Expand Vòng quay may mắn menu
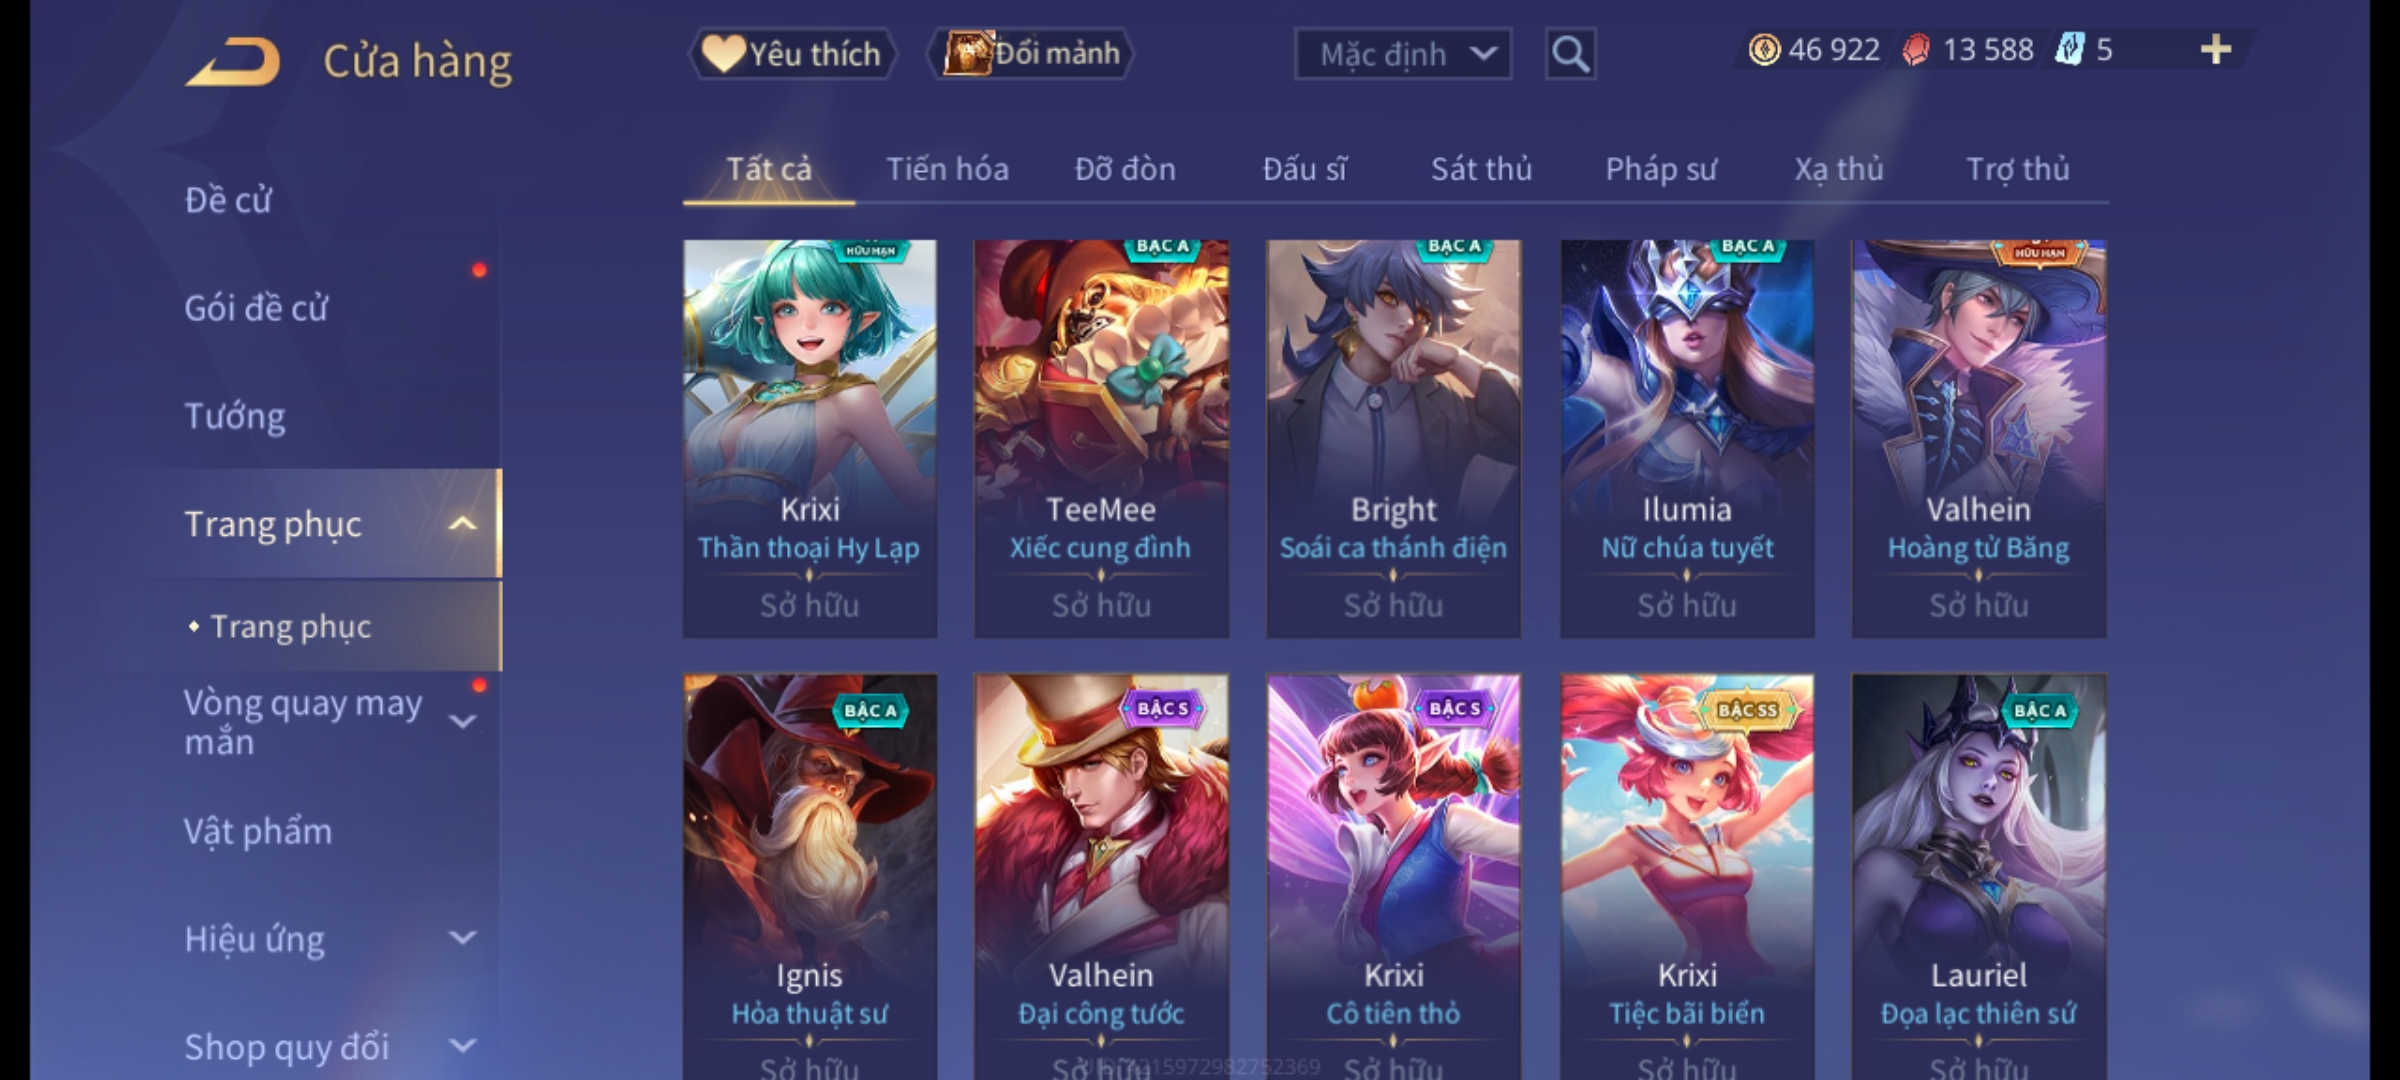Image resolution: width=2400 pixels, height=1080 pixels. 462,721
